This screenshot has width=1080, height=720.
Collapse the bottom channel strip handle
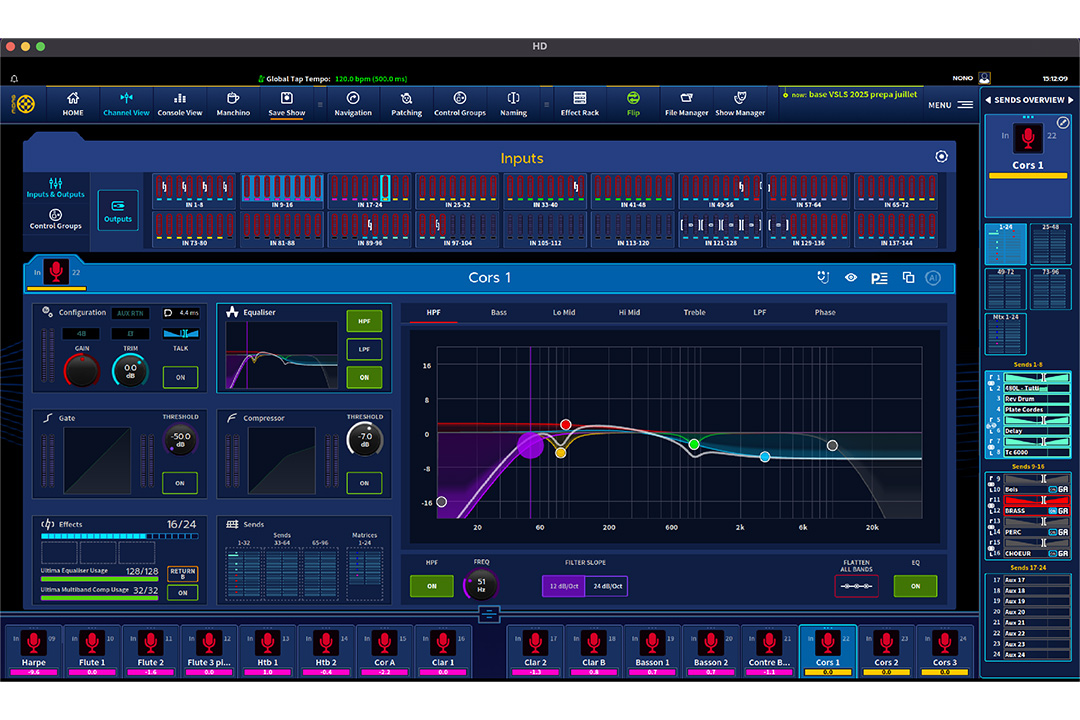coord(488,614)
